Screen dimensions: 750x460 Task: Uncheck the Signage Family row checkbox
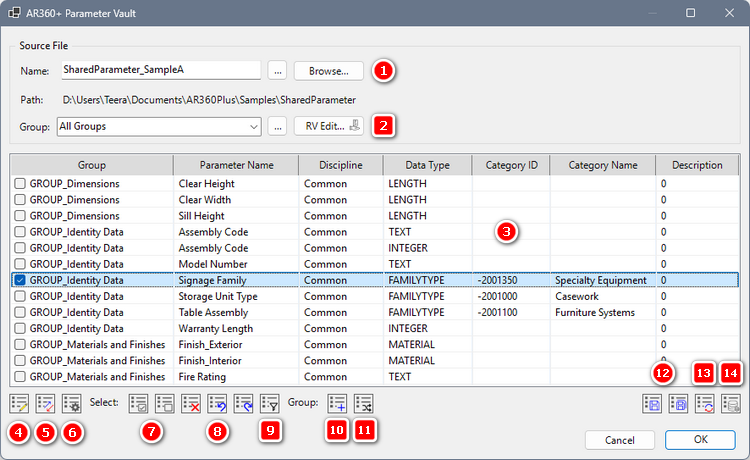point(20,281)
